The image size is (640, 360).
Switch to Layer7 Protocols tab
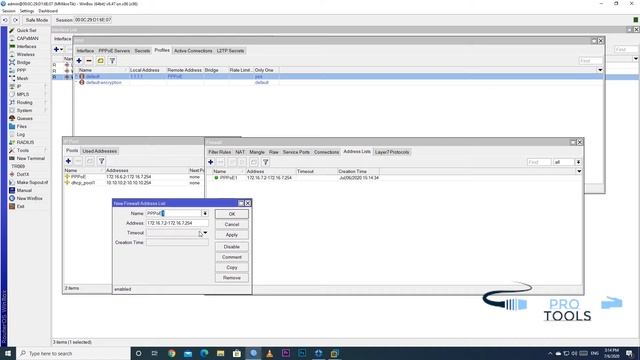tap(392, 152)
